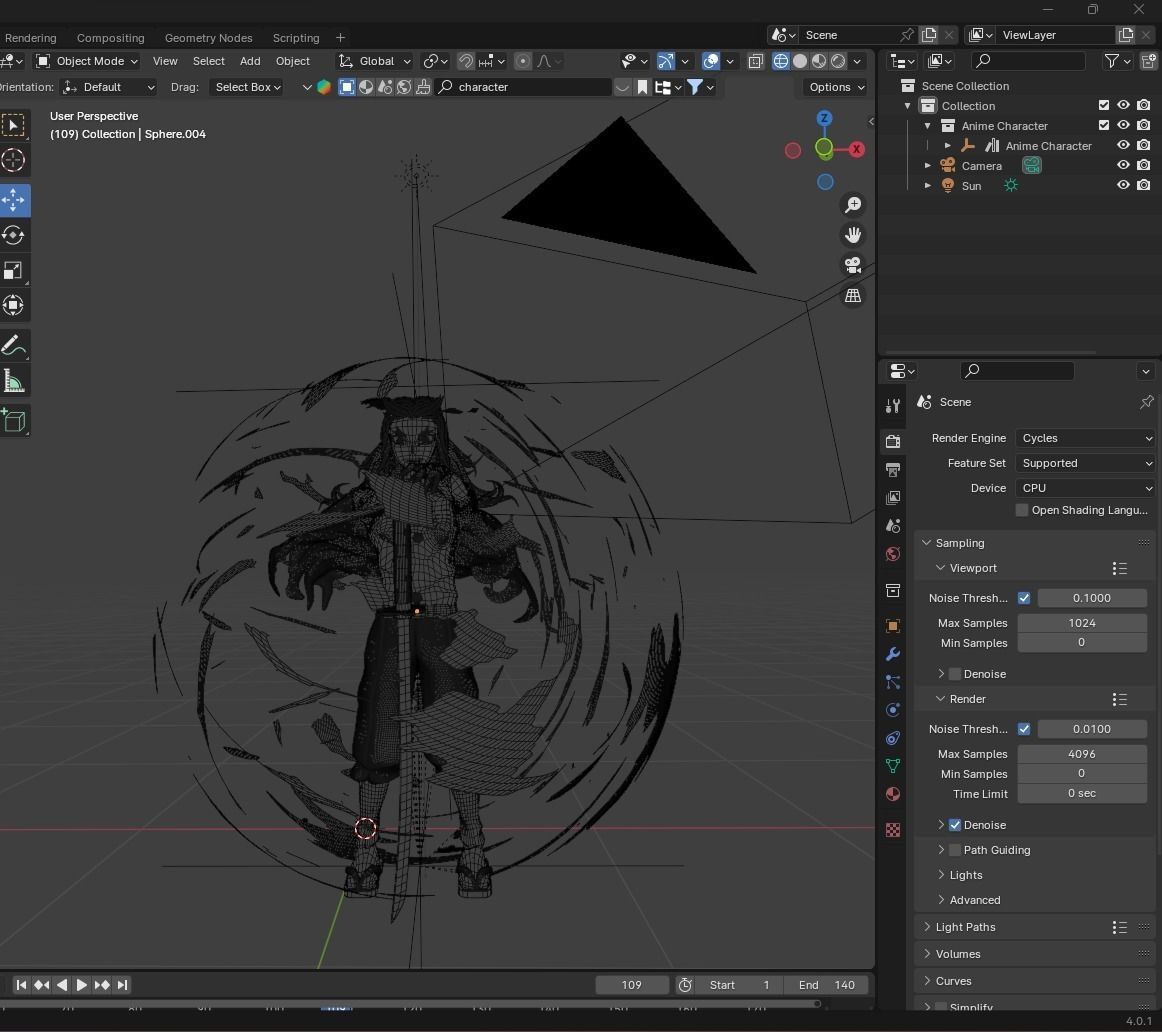Open the Object Data properties tab
This screenshot has width=1162, height=1032.
tap(893, 766)
